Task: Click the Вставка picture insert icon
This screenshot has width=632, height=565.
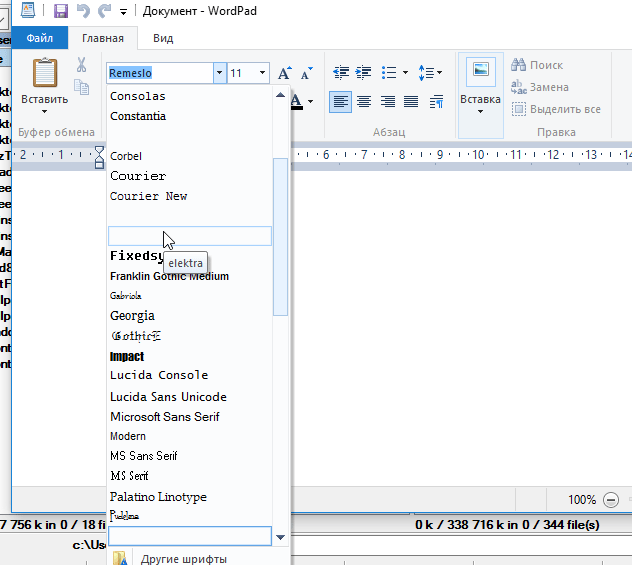Action: [481, 72]
